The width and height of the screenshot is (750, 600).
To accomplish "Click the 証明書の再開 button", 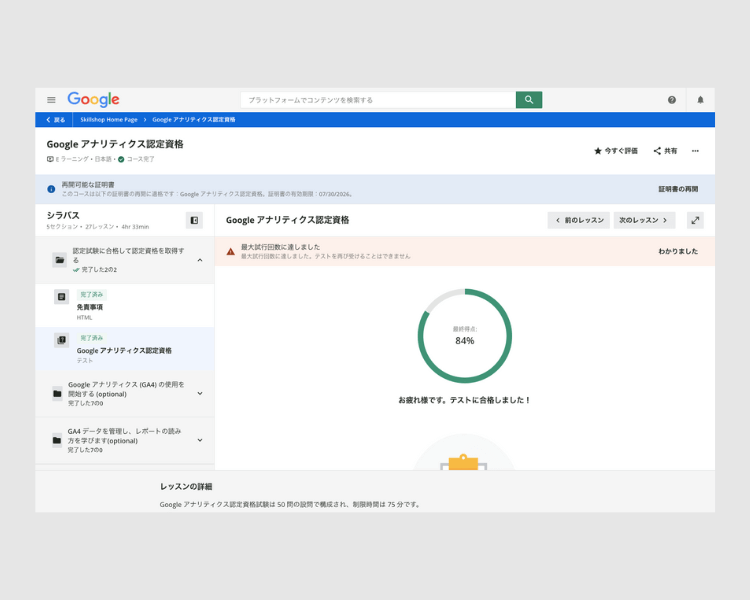I will pos(678,189).
